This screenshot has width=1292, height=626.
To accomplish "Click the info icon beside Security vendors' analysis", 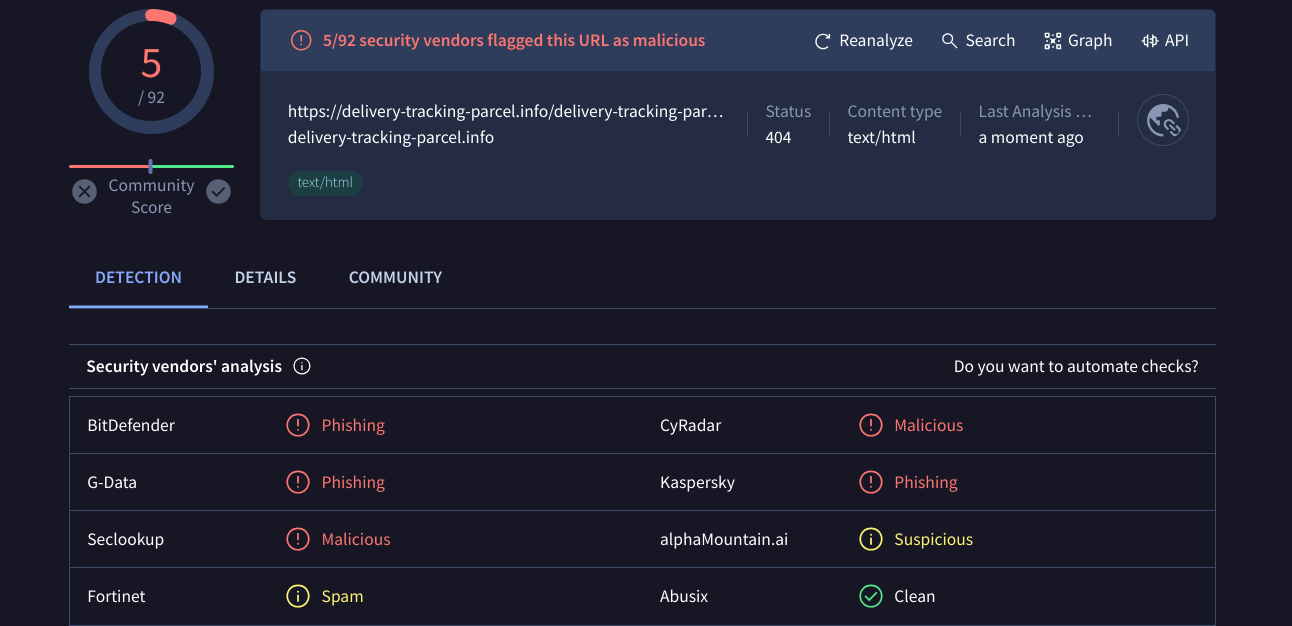I will tap(302, 366).
